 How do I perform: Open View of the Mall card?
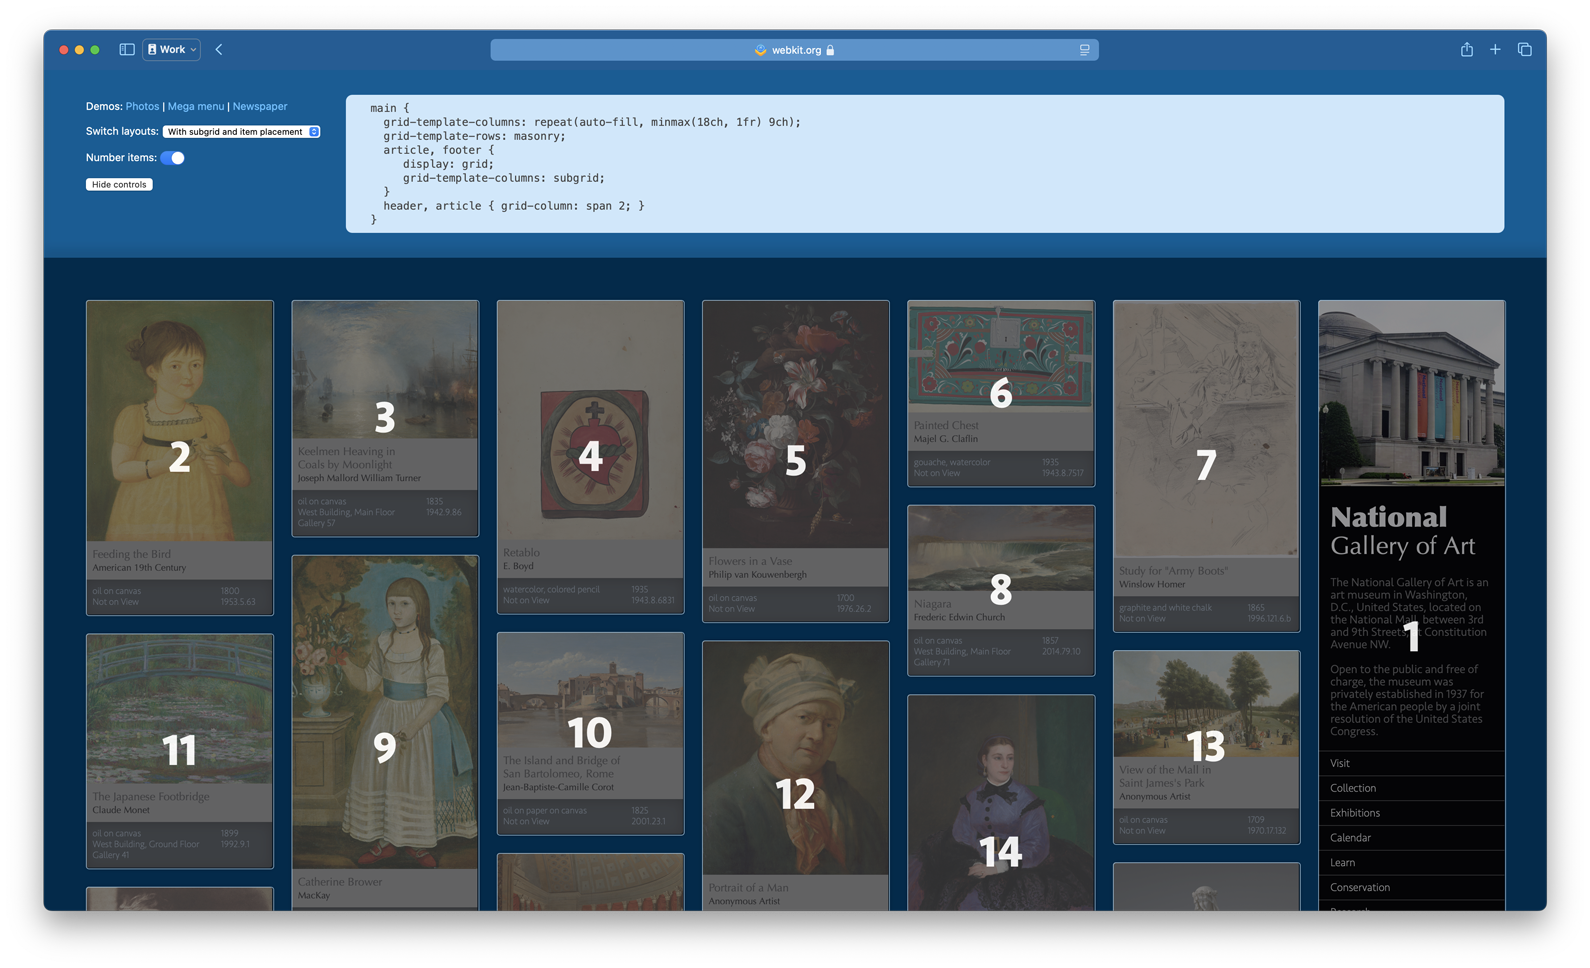1206,747
